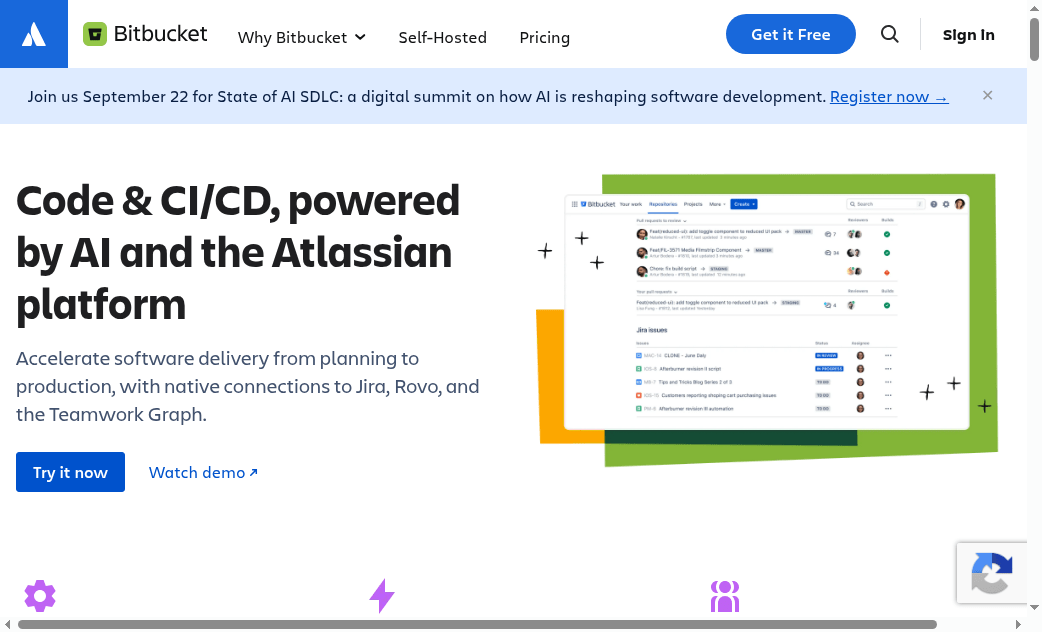
Task: Click the Try it now button
Action: tap(70, 472)
